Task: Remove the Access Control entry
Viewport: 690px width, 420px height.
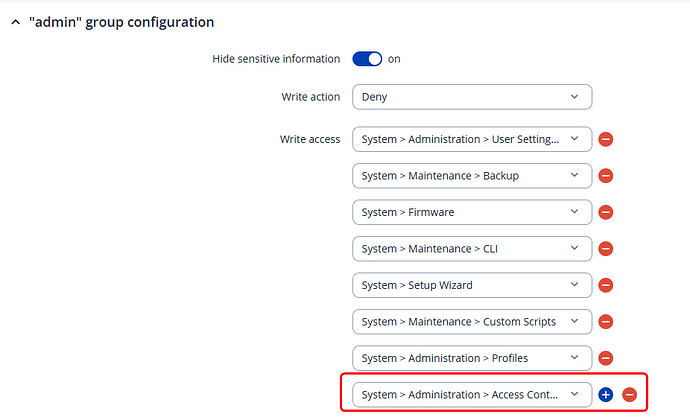Action: click(630, 394)
